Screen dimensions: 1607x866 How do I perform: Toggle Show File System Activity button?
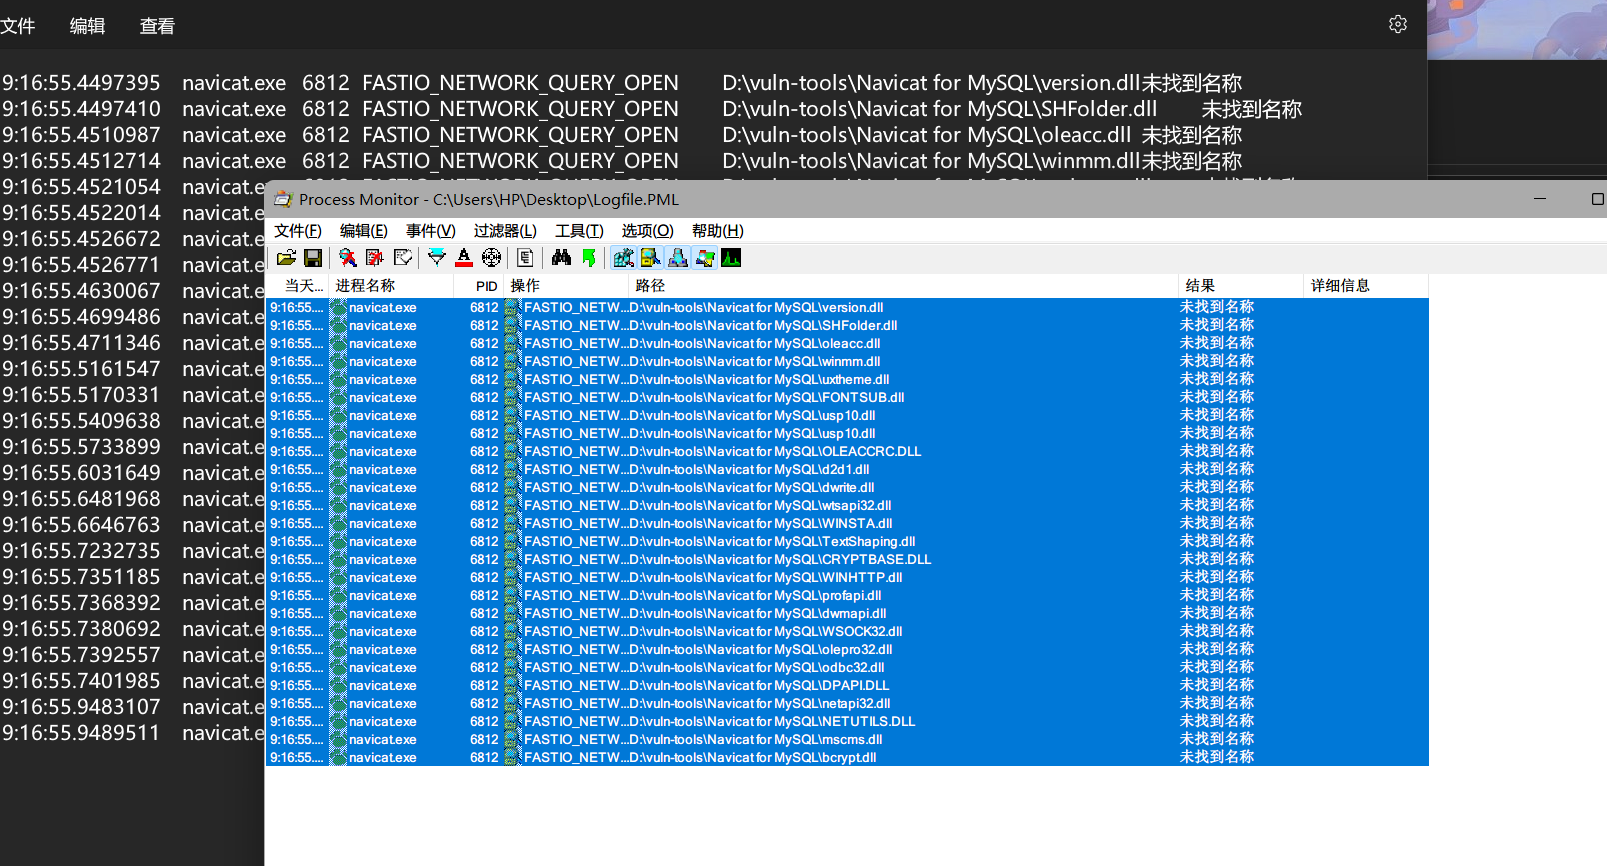click(650, 258)
